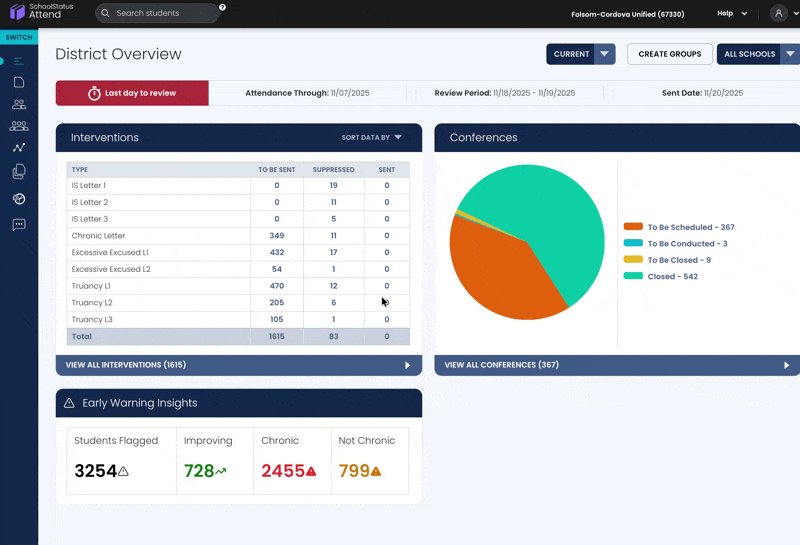This screenshot has height=545, width=800.
Task: Open the line chart trends icon
Action: coord(19,148)
